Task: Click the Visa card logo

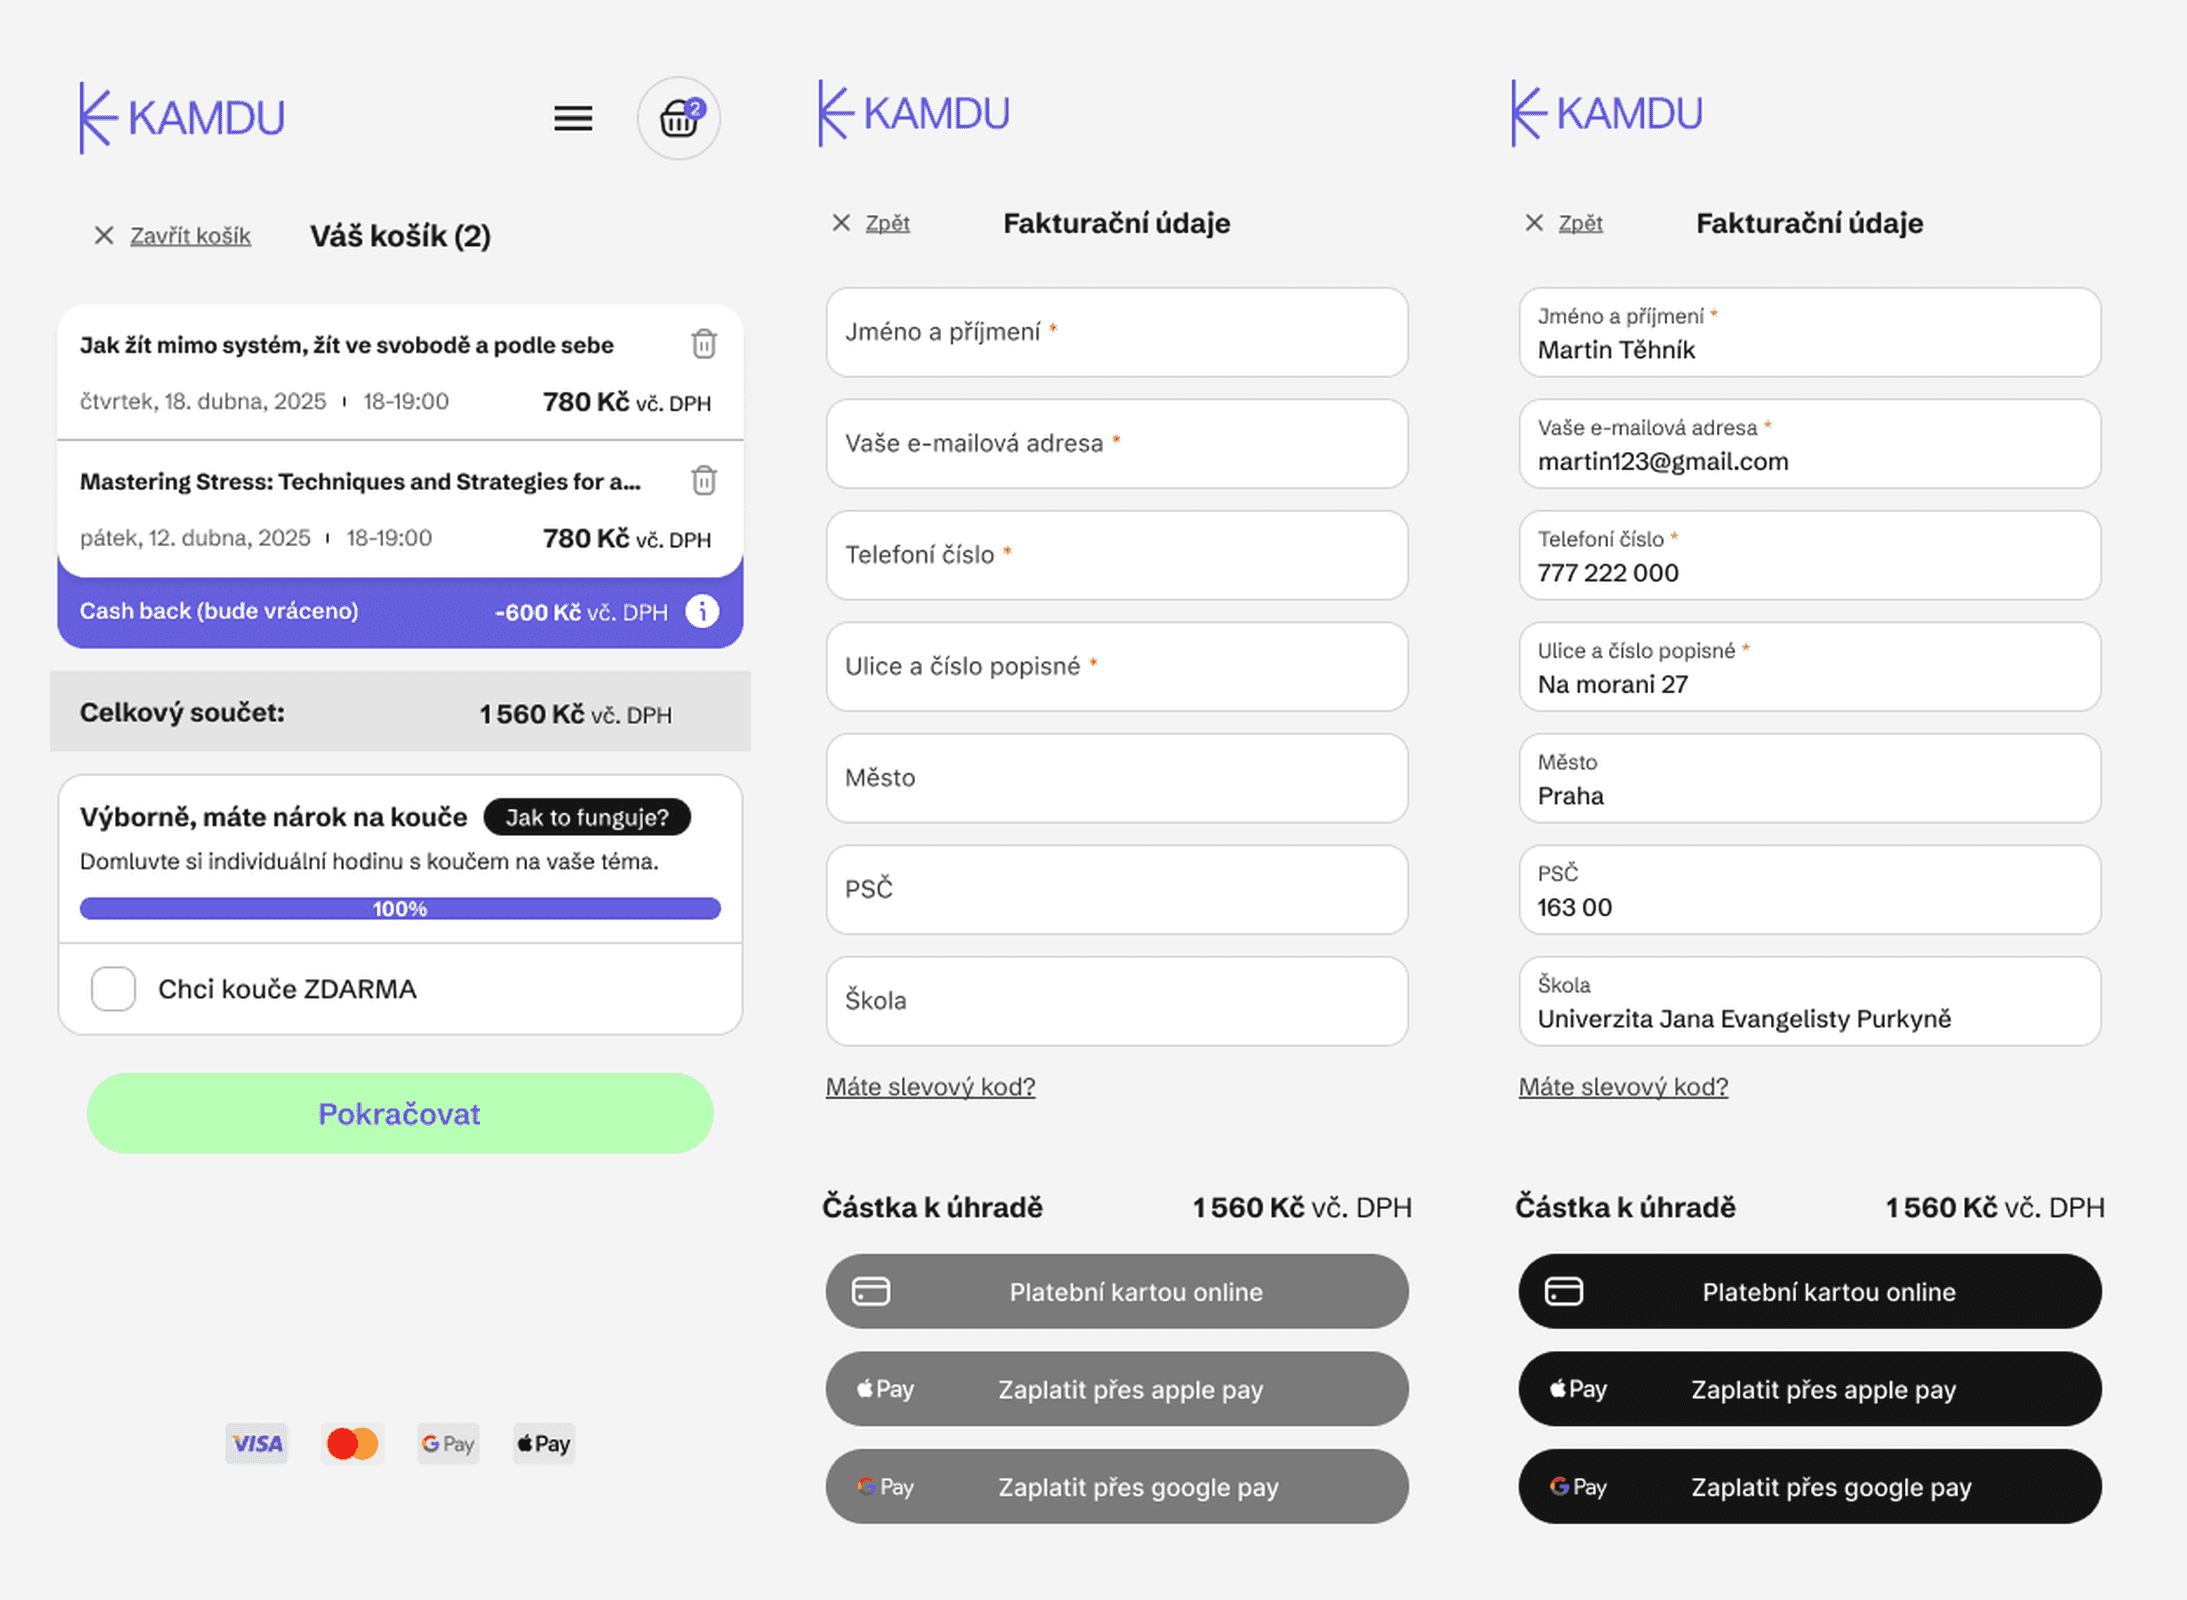Action: coord(257,1443)
